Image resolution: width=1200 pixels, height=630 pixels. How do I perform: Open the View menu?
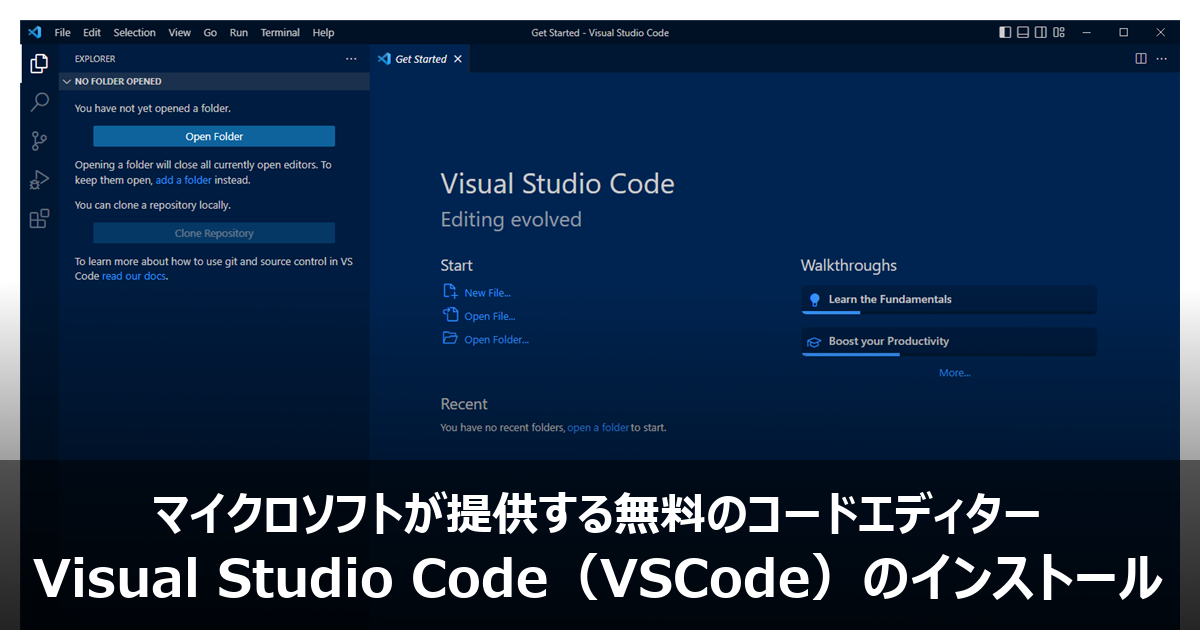pos(180,32)
